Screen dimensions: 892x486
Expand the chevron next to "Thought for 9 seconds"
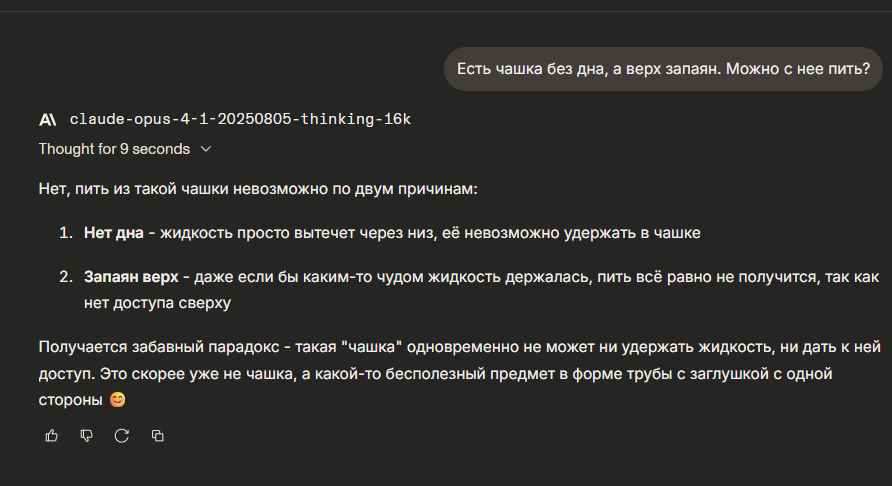coord(206,149)
